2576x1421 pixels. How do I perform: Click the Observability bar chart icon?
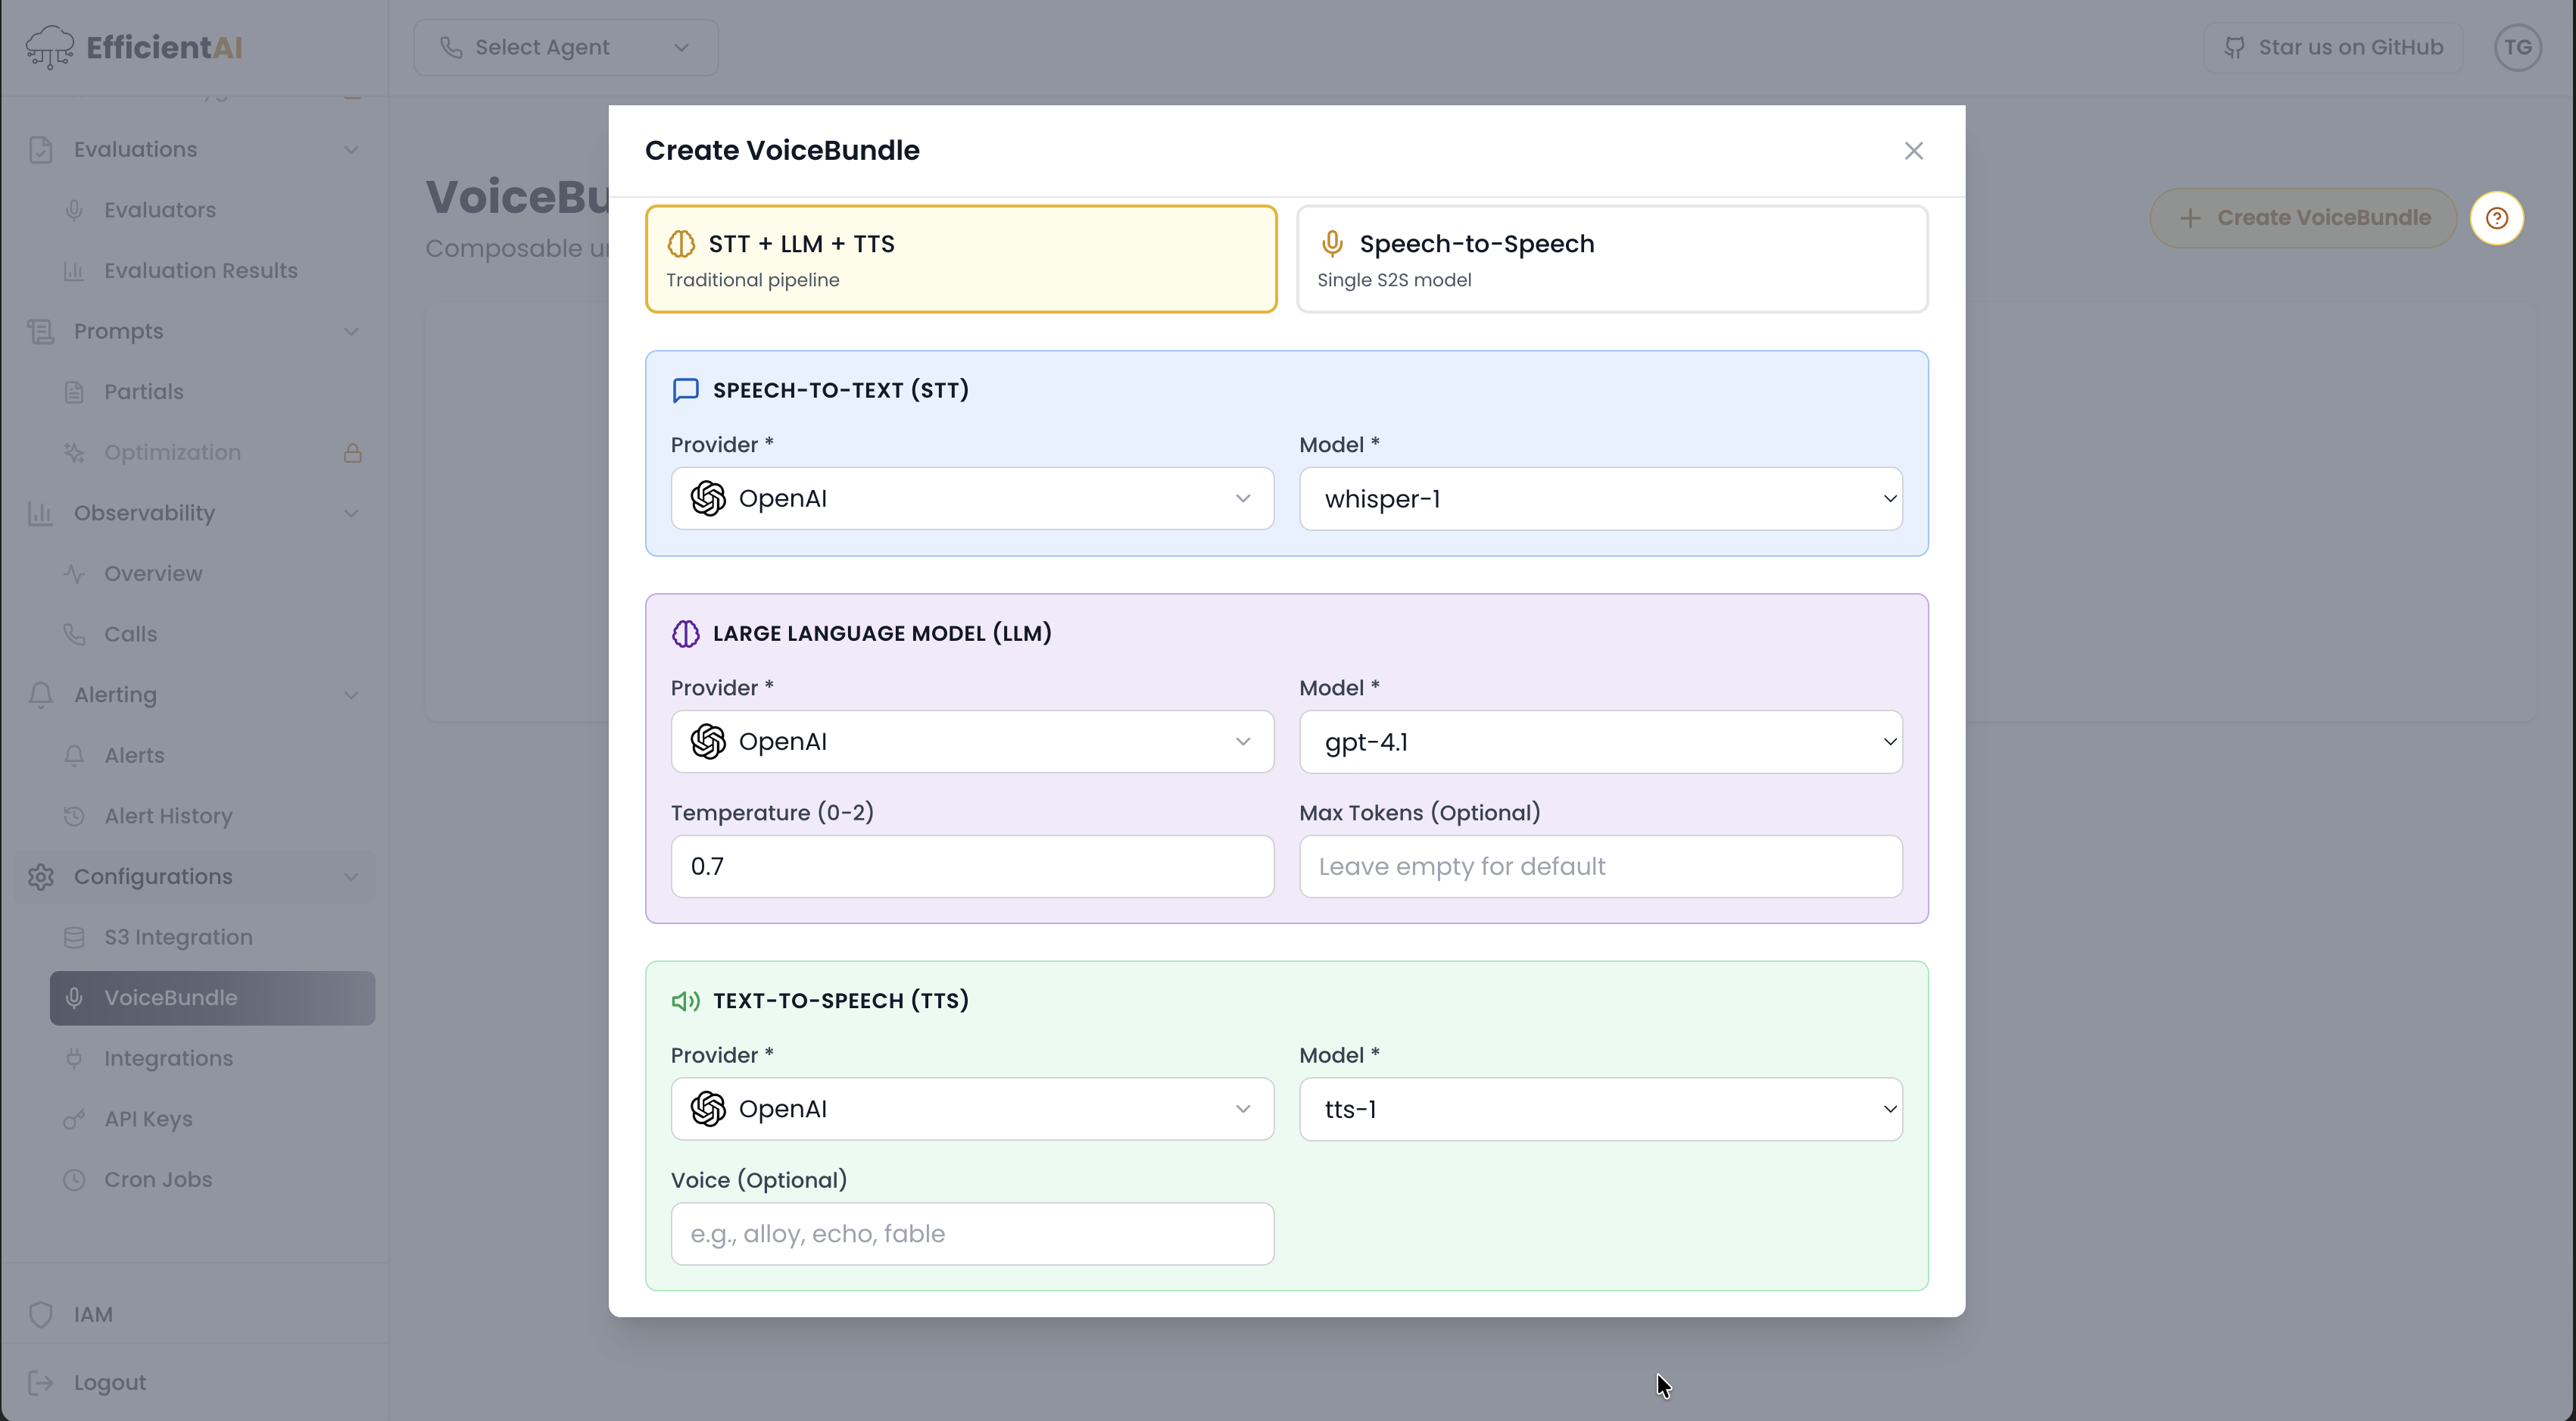point(41,513)
